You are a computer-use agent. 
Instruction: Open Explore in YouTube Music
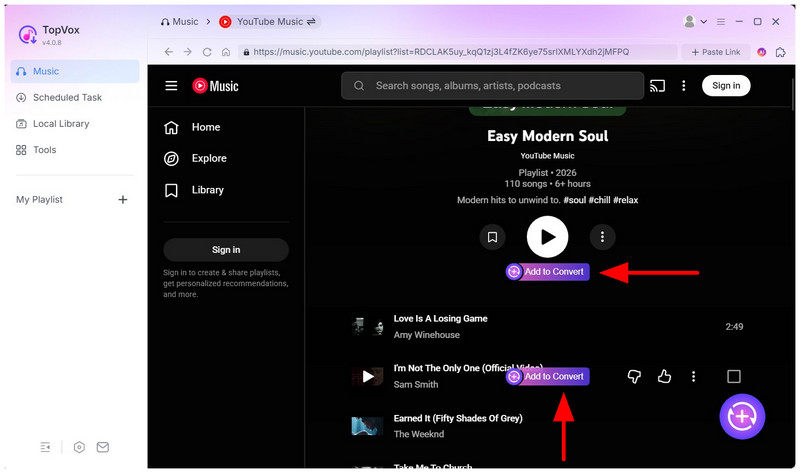click(195, 159)
